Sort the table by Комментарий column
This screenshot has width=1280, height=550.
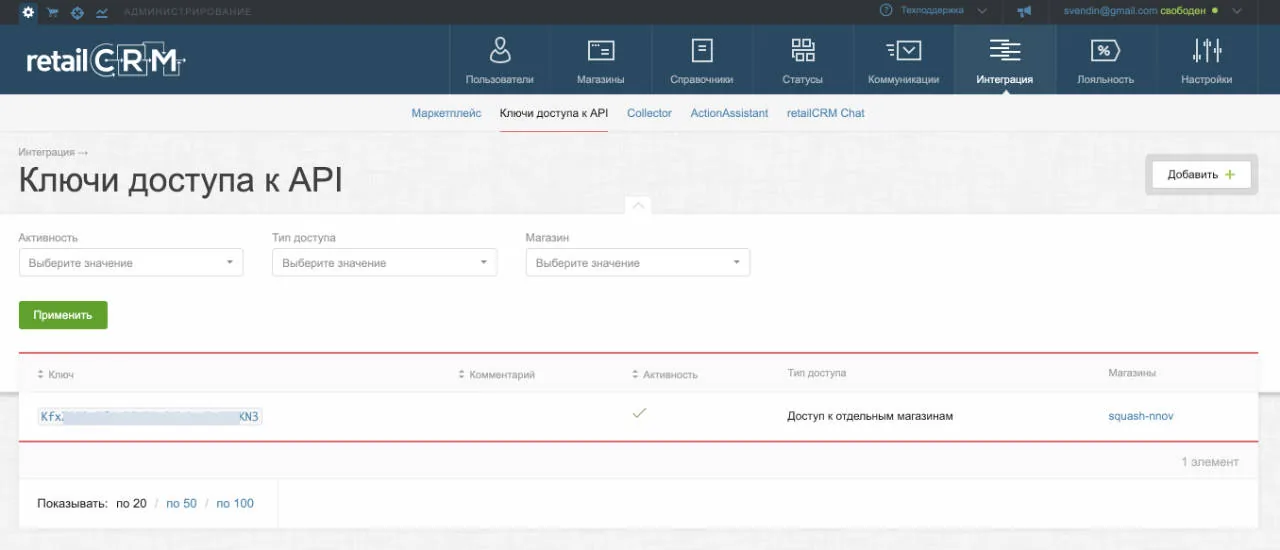[496, 374]
